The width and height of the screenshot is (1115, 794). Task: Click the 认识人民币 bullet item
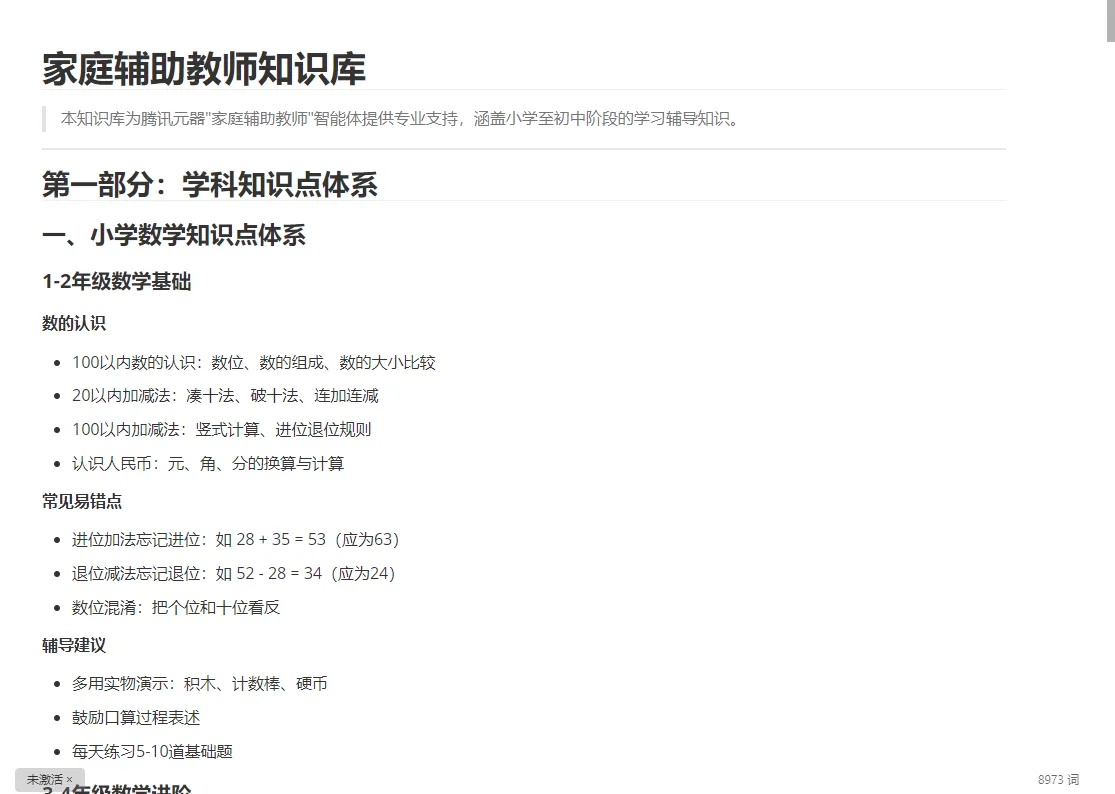208,464
